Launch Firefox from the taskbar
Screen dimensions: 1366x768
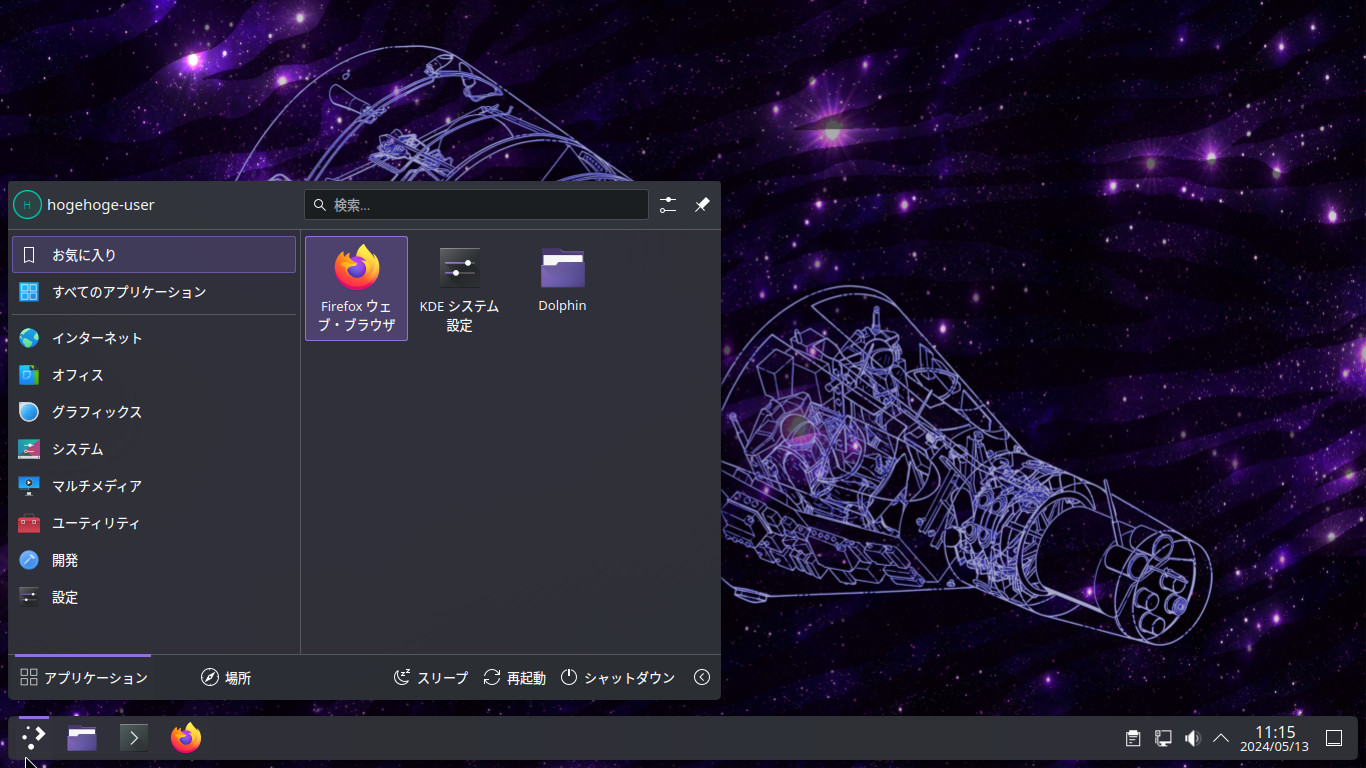click(186, 738)
